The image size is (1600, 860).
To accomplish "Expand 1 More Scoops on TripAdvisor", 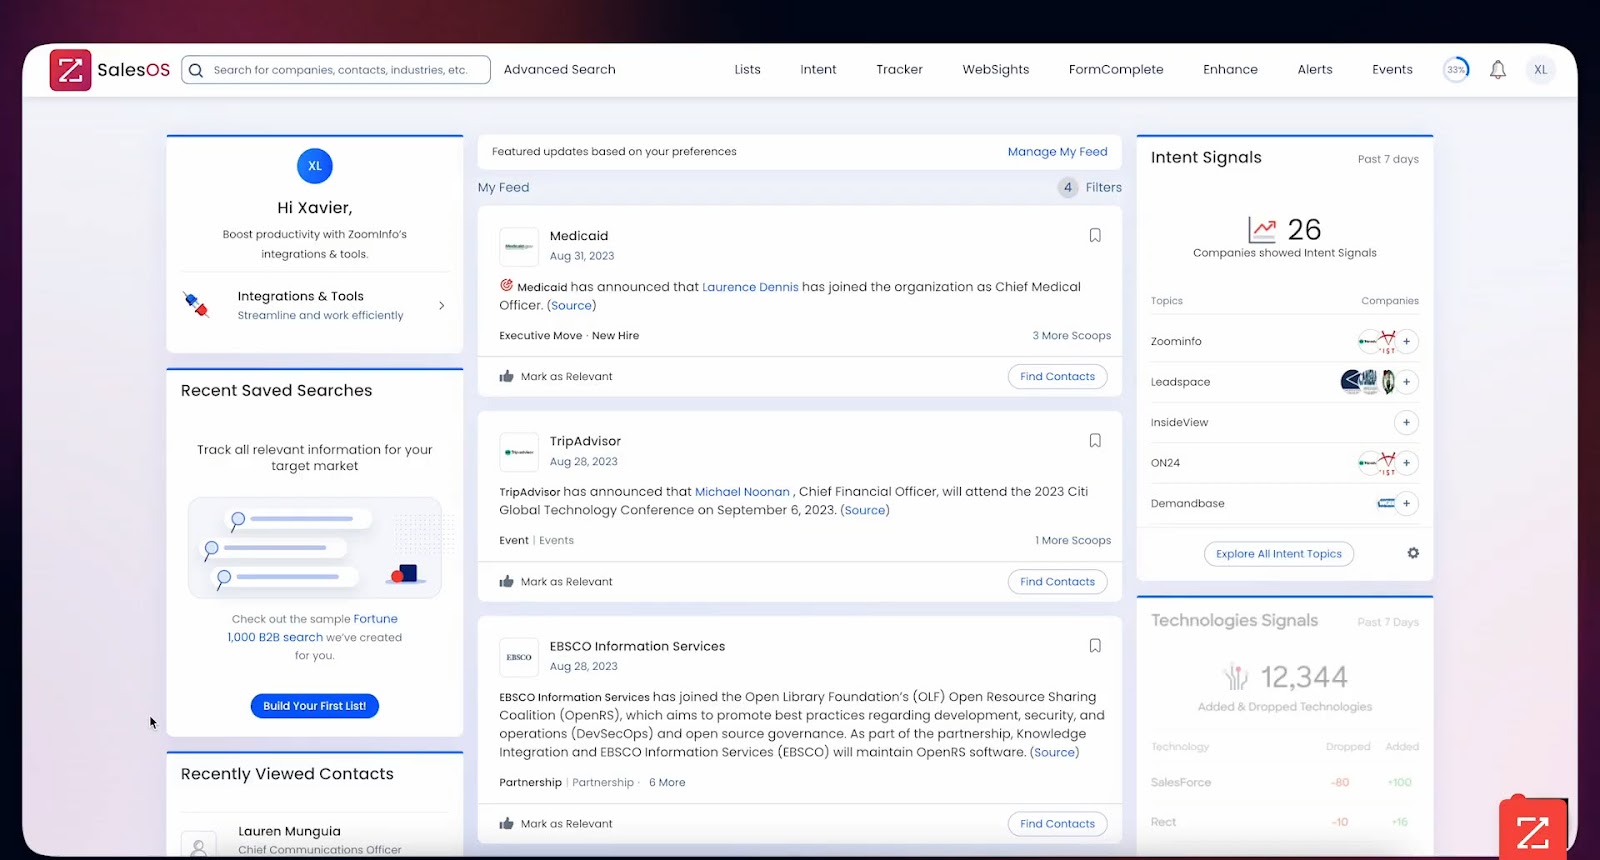I will (1073, 541).
